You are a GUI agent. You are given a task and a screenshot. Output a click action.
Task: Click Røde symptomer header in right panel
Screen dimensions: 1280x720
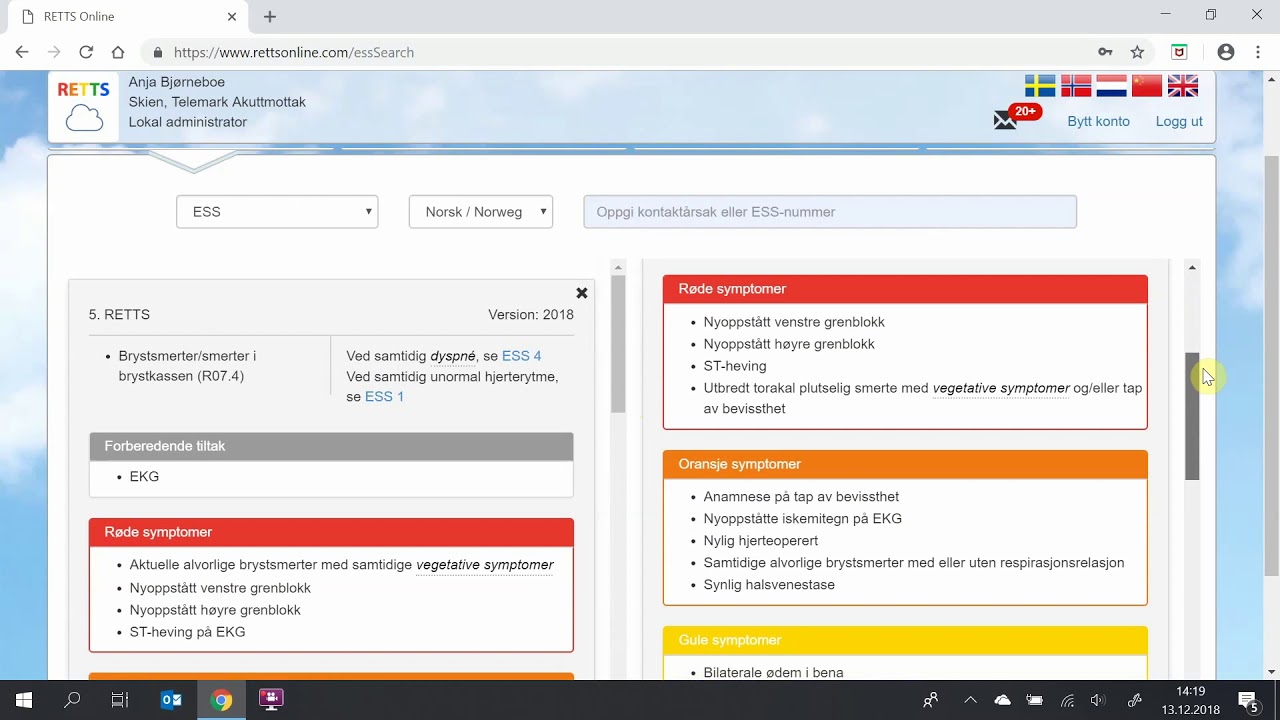(x=905, y=289)
